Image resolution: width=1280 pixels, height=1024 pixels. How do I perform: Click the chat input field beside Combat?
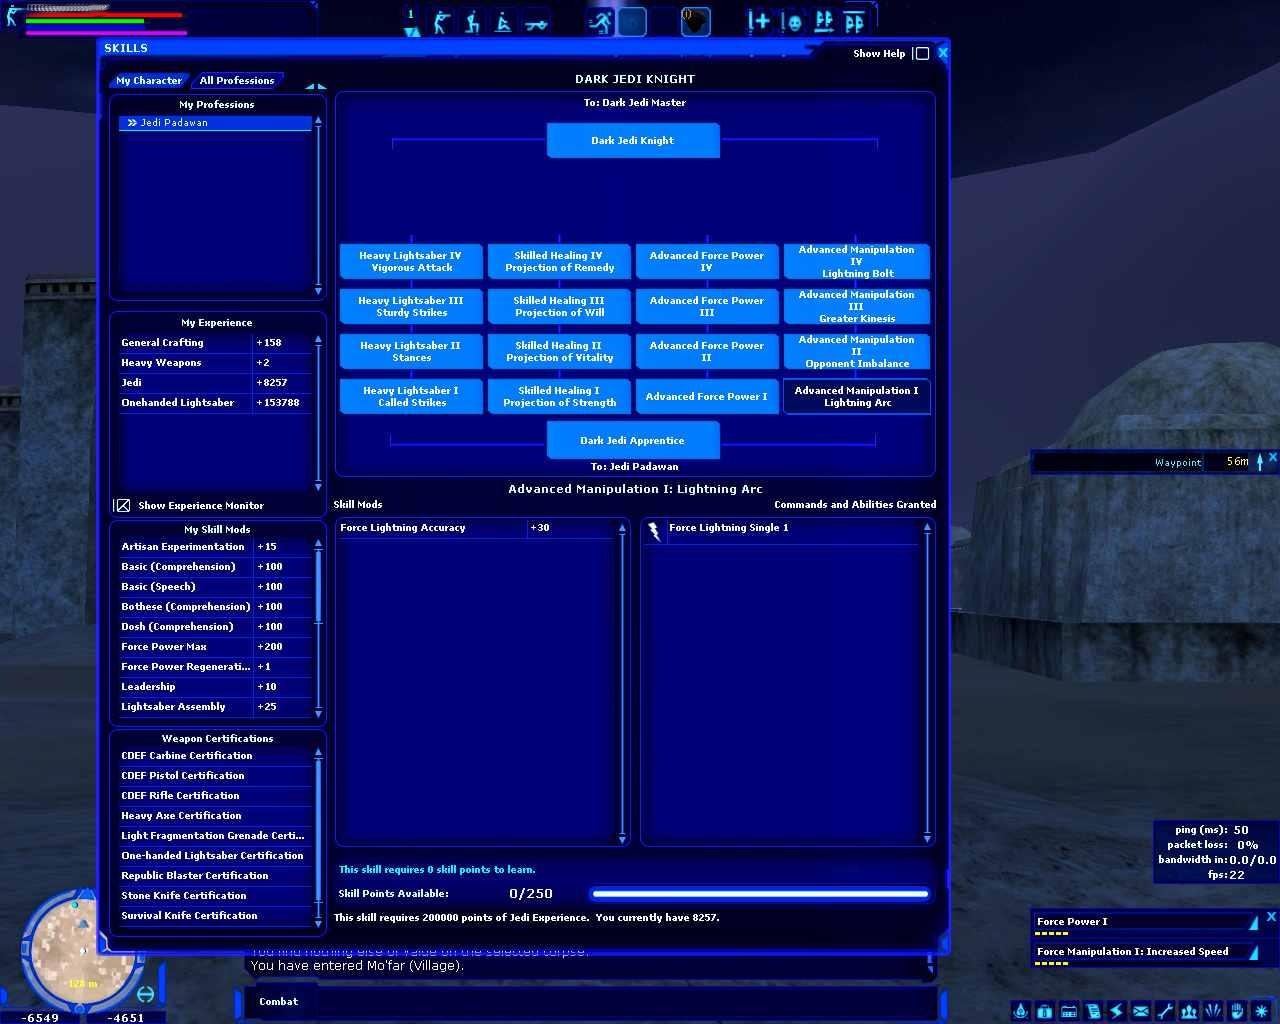pos(628,1002)
